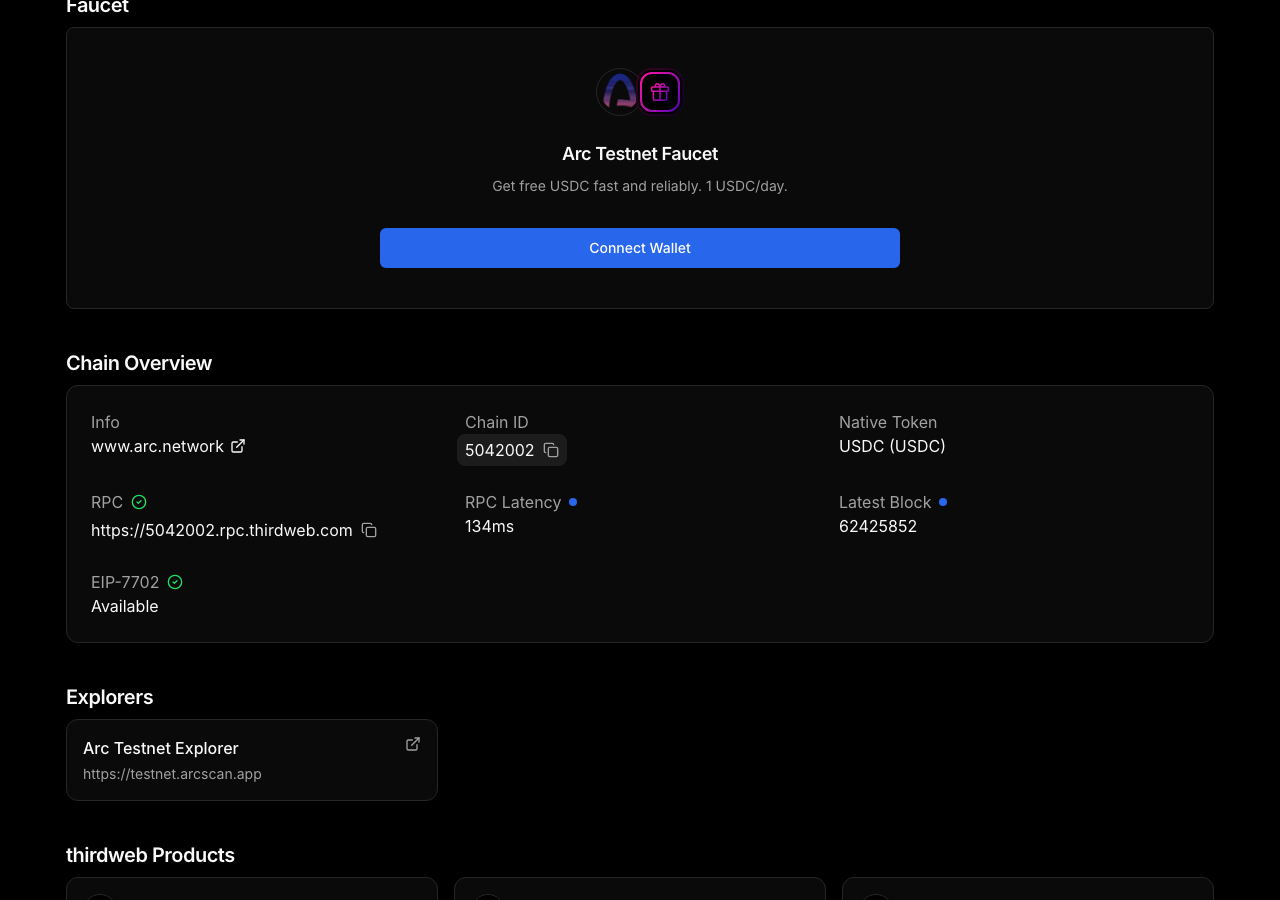The height and width of the screenshot is (900, 1280).
Task: Click the green check icon beside RPC
Action: (x=139, y=502)
